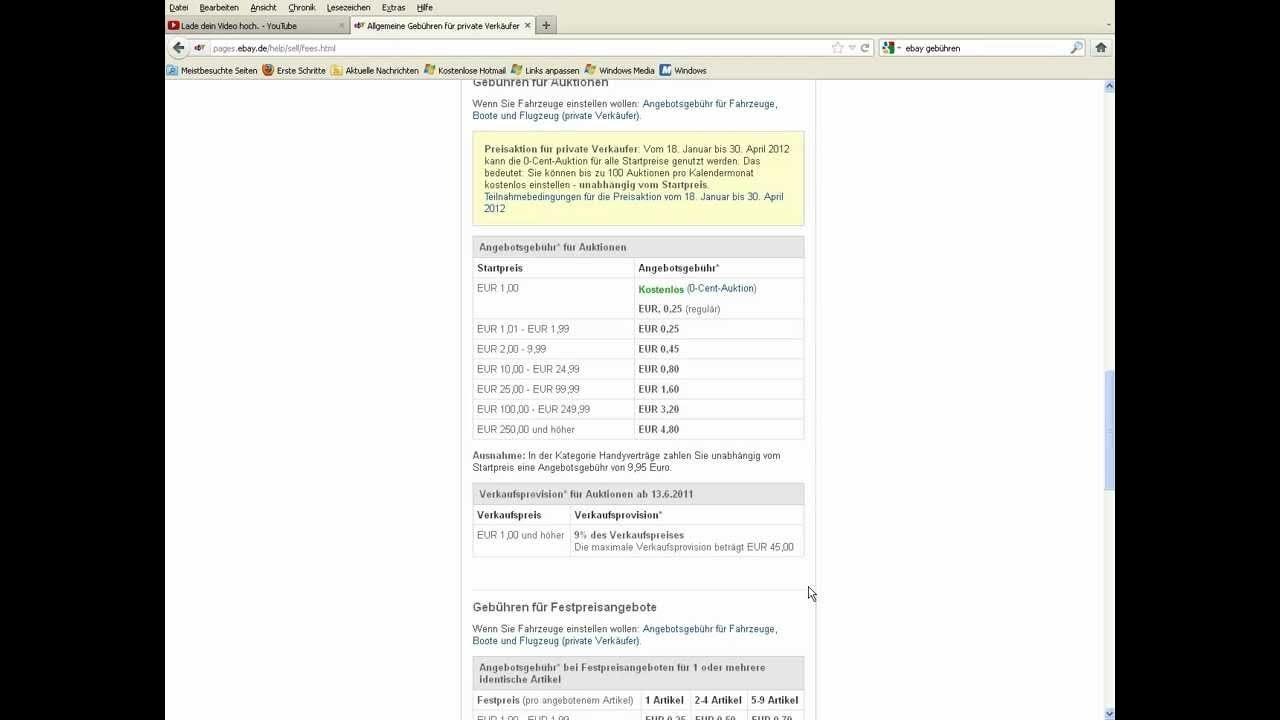Viewport: 1280px width, 720px height.
Task: Reload the page
Action: click(865, 48)
